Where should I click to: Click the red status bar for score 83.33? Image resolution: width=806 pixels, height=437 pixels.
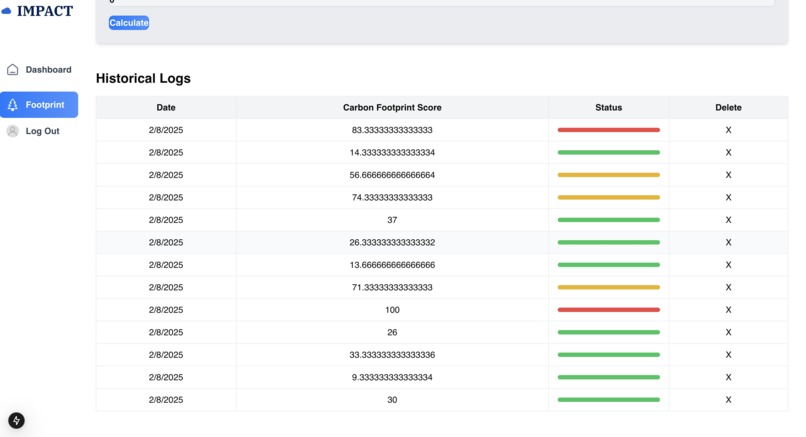click(x=608, y=130)
